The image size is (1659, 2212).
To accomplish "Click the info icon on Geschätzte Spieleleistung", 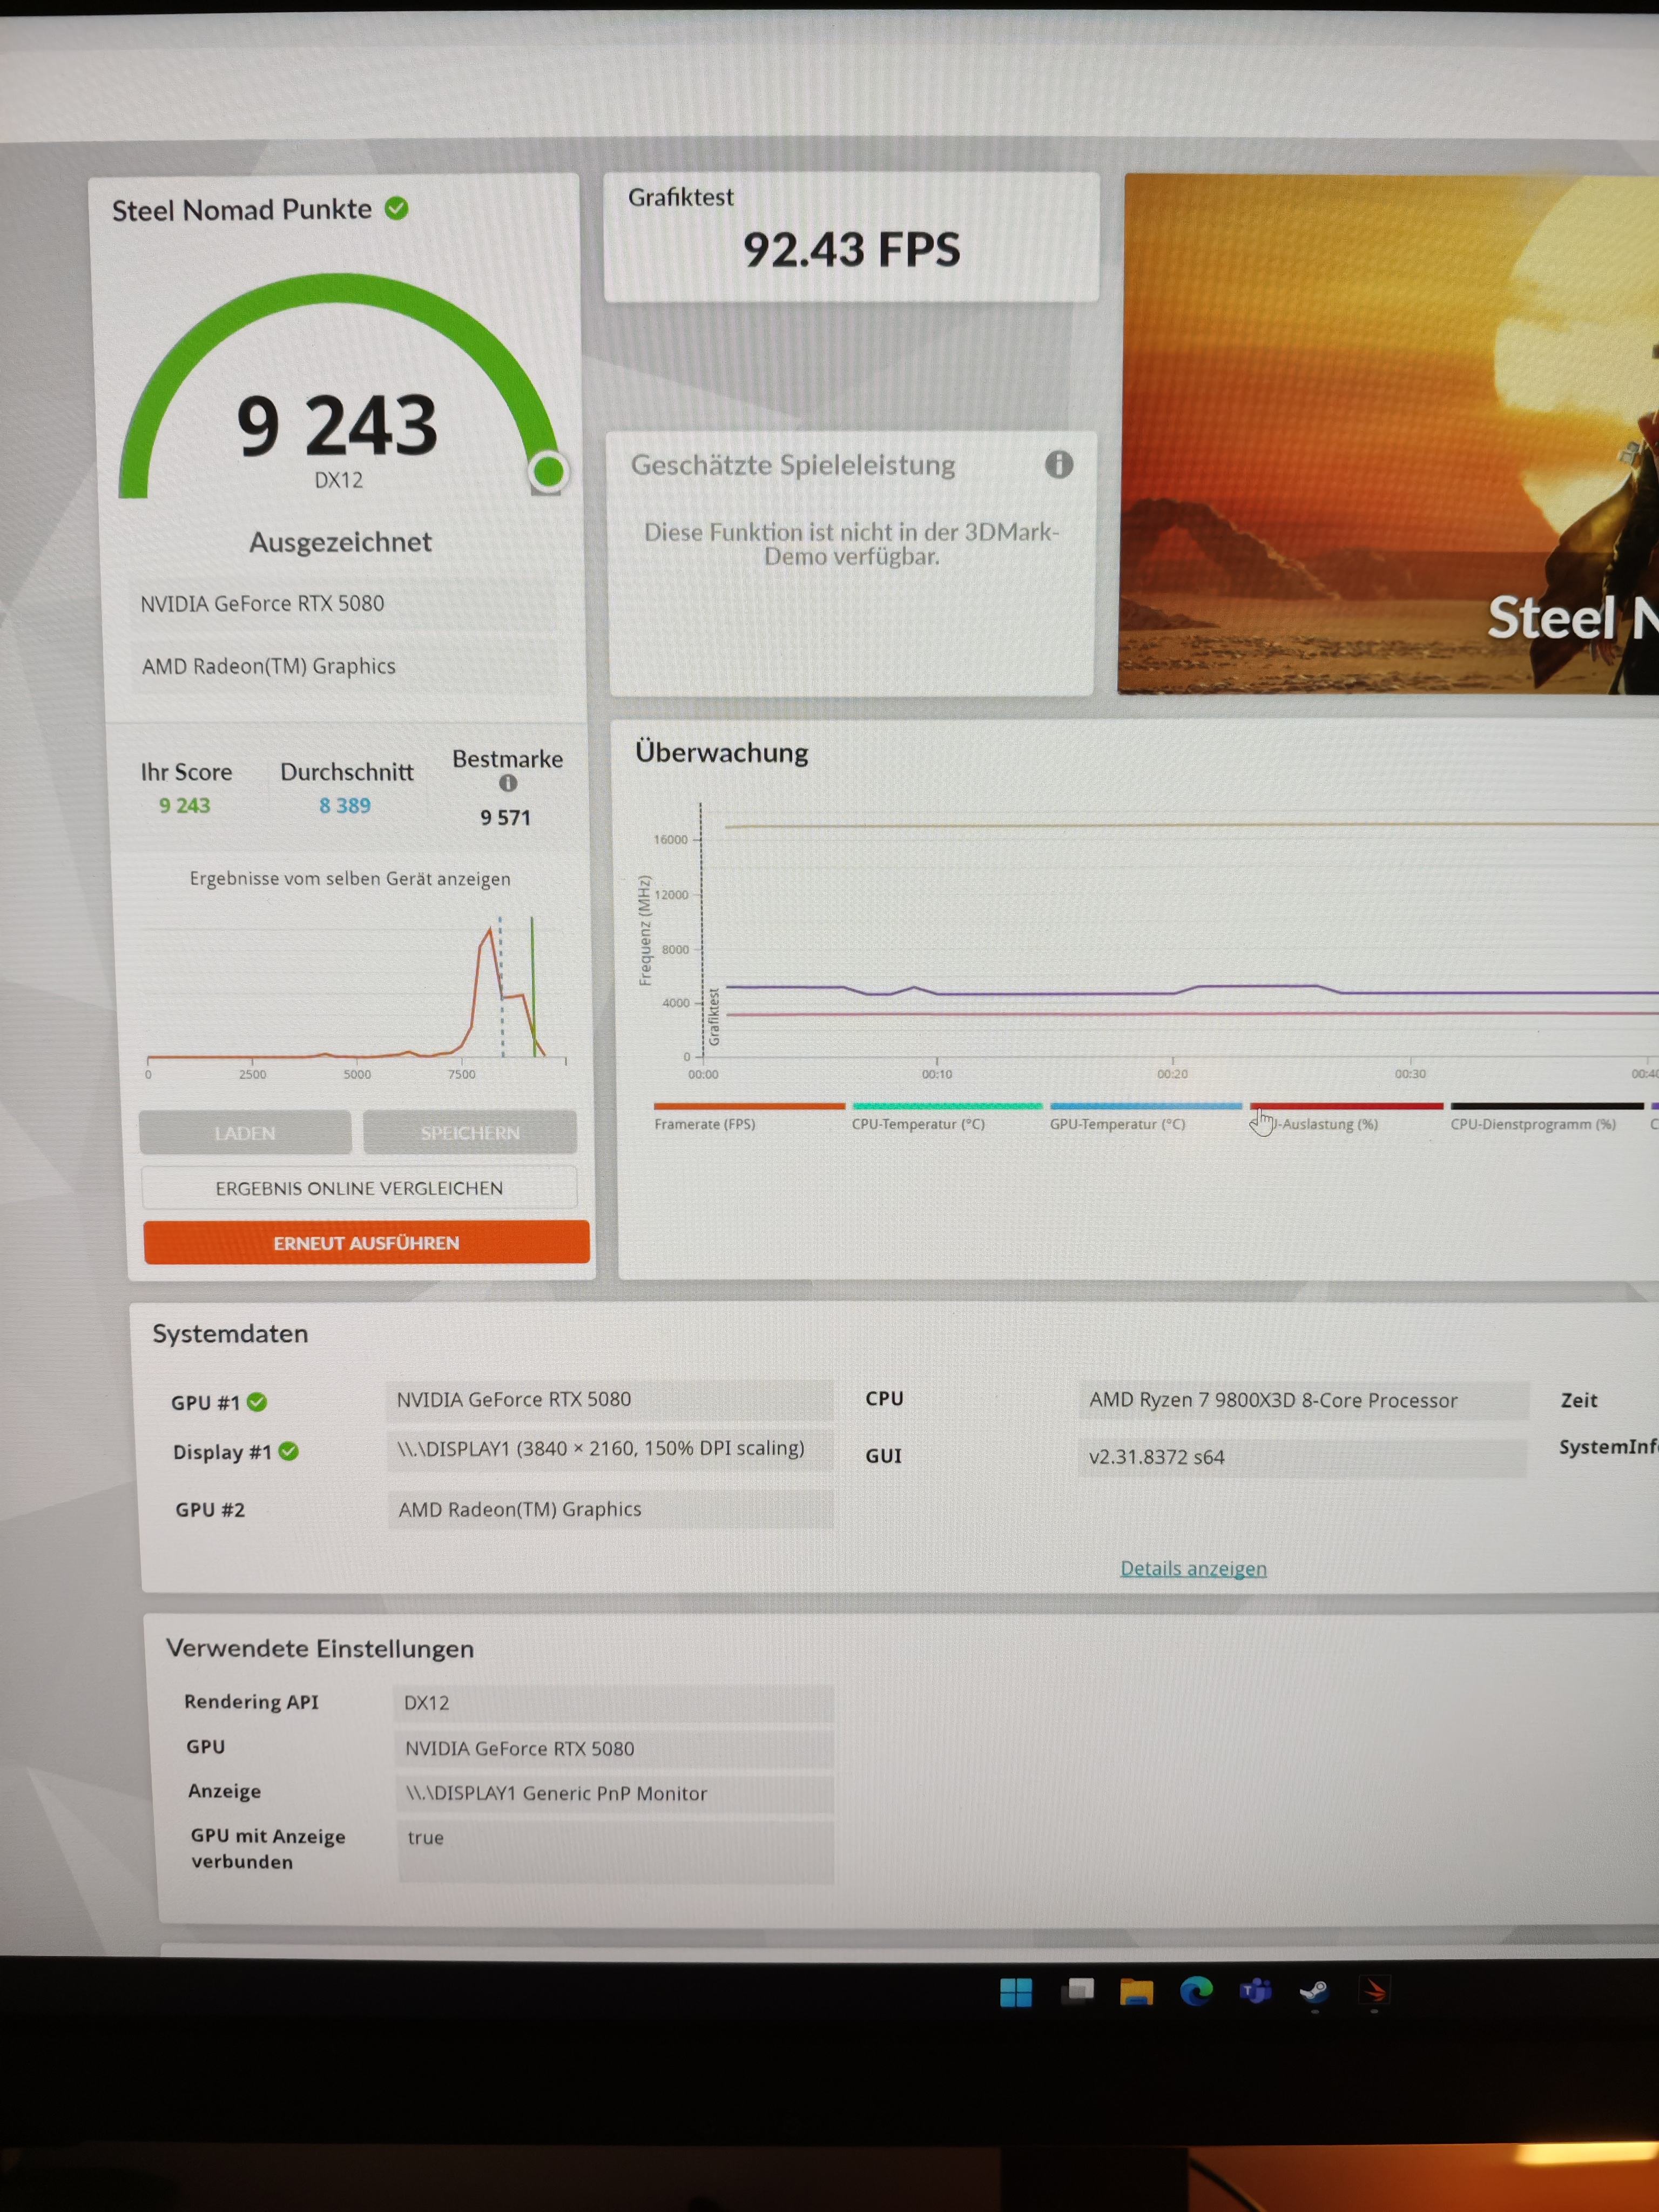I will (x=1059, y=464).
